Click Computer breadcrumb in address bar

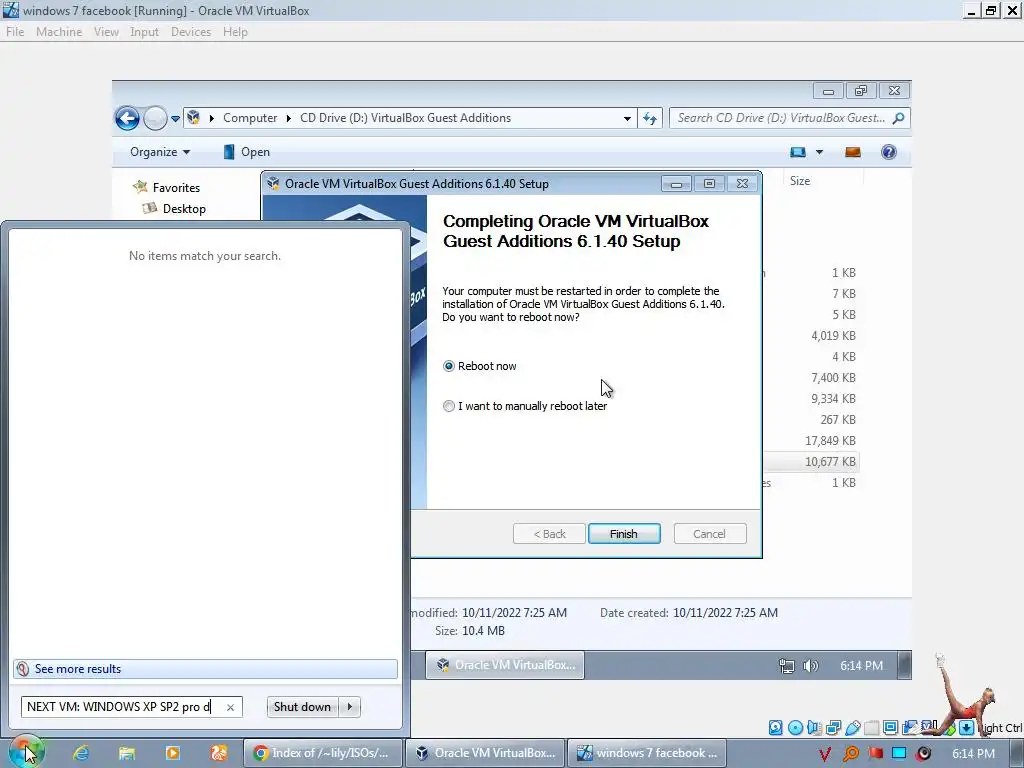click(x=250, y=118)
